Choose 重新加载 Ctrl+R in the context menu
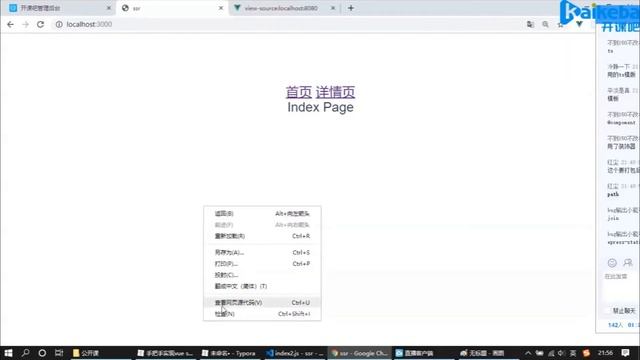 [x=262, y=236]
